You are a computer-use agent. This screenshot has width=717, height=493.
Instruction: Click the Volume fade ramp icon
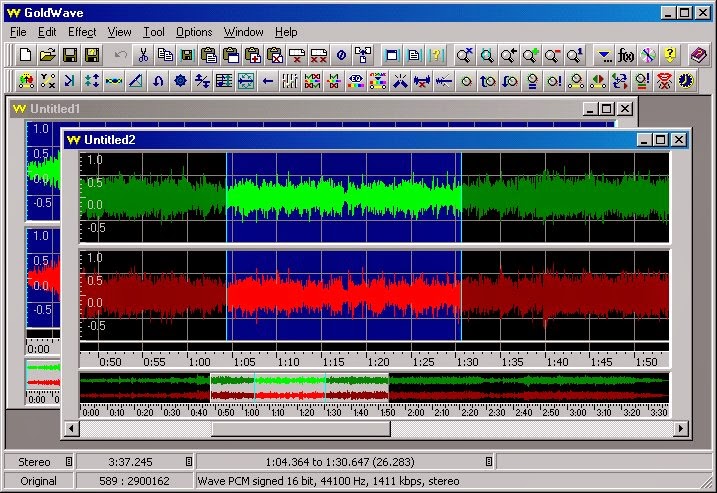[135, 81]
